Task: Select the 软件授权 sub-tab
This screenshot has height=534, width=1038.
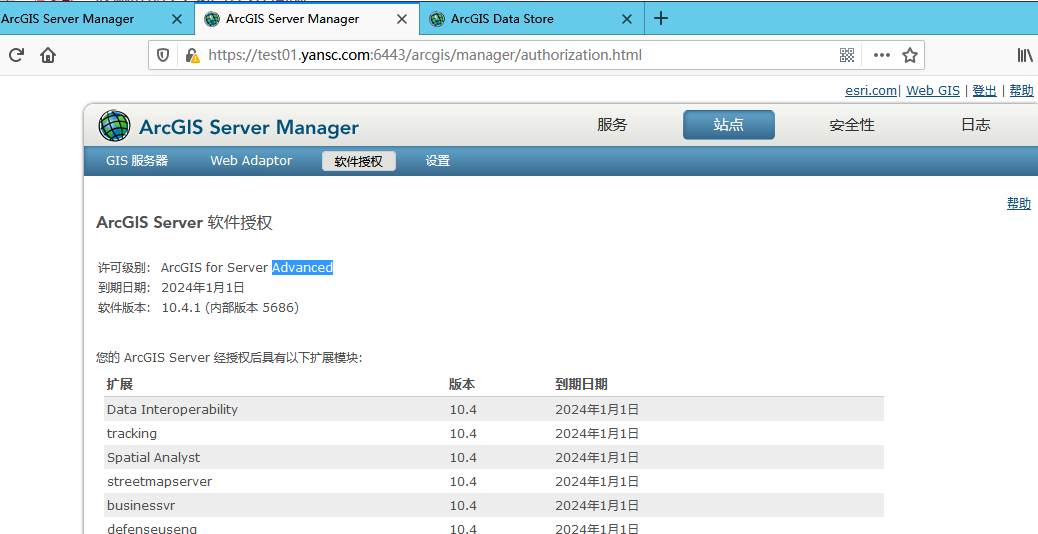Action: (359, 161)
